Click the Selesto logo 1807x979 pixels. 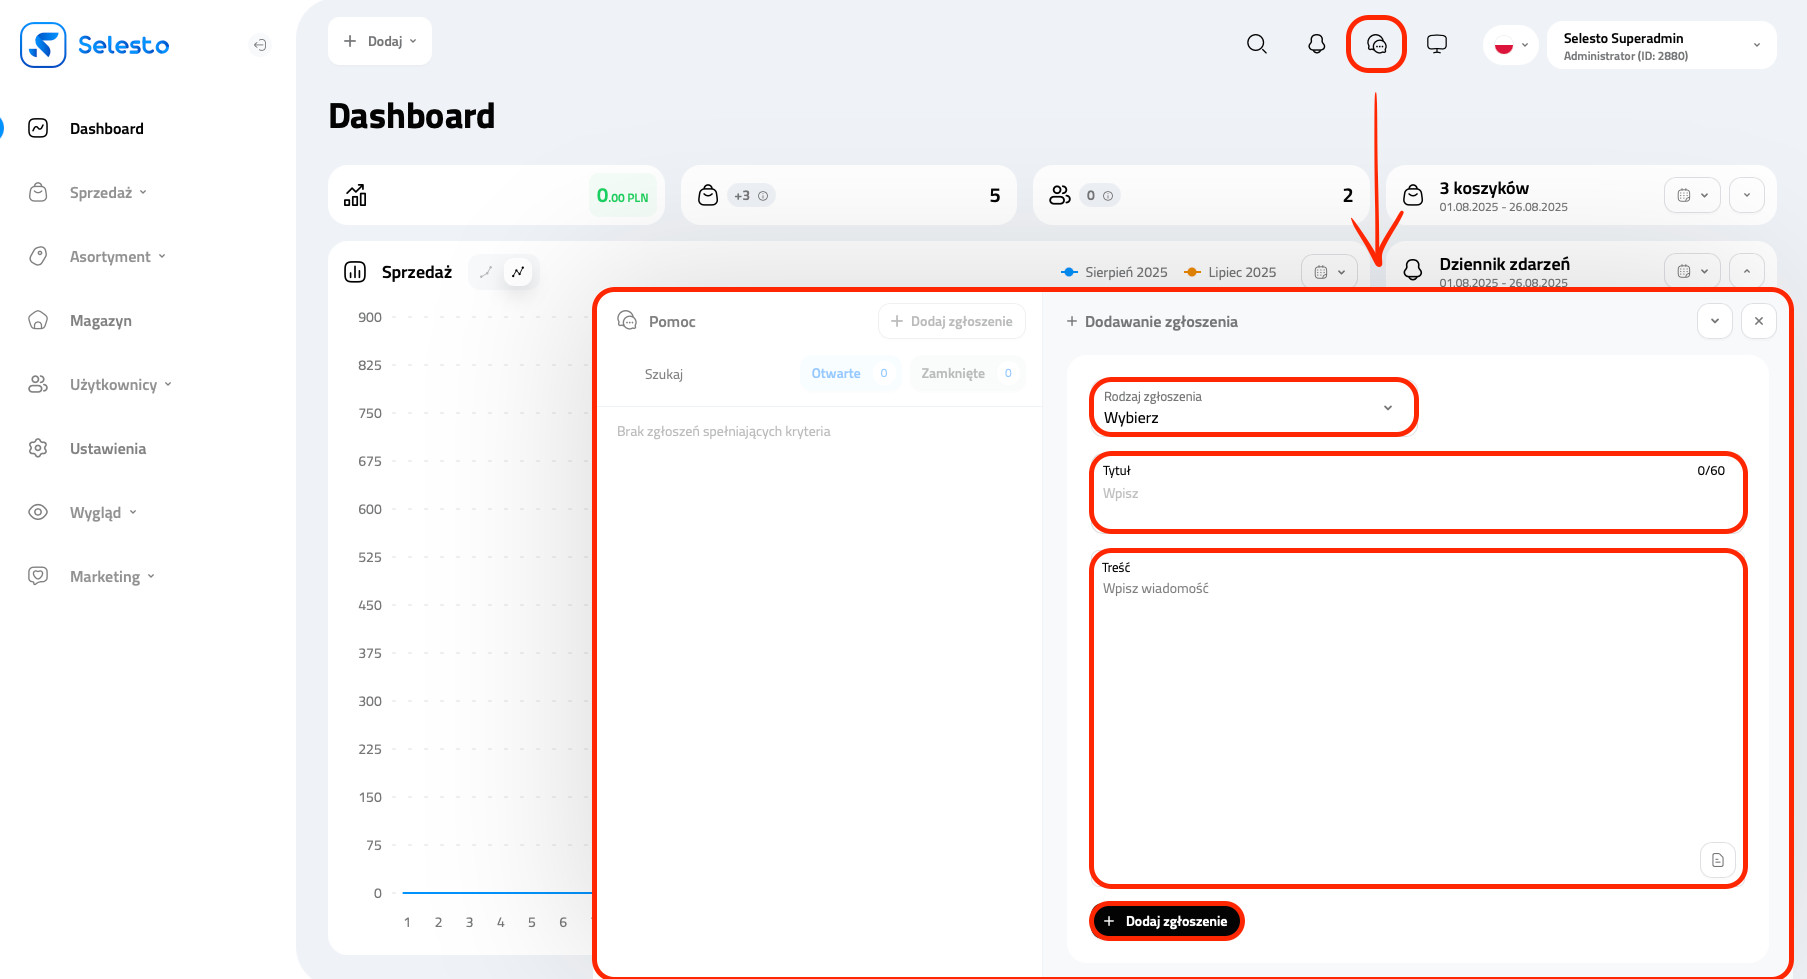point(95,45)
